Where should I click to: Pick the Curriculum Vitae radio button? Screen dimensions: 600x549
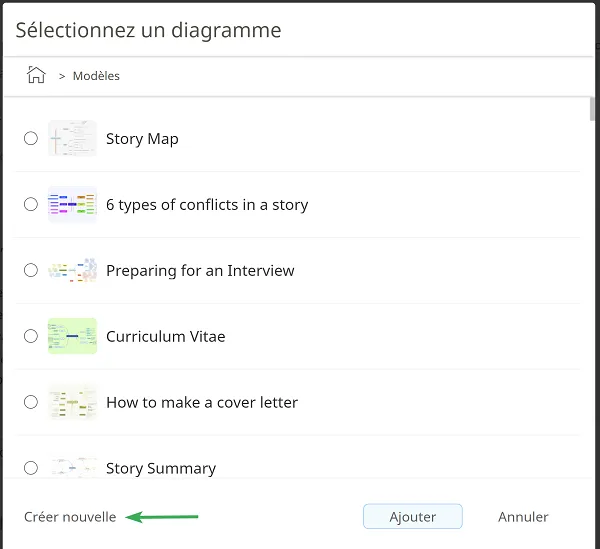(31, 336)
